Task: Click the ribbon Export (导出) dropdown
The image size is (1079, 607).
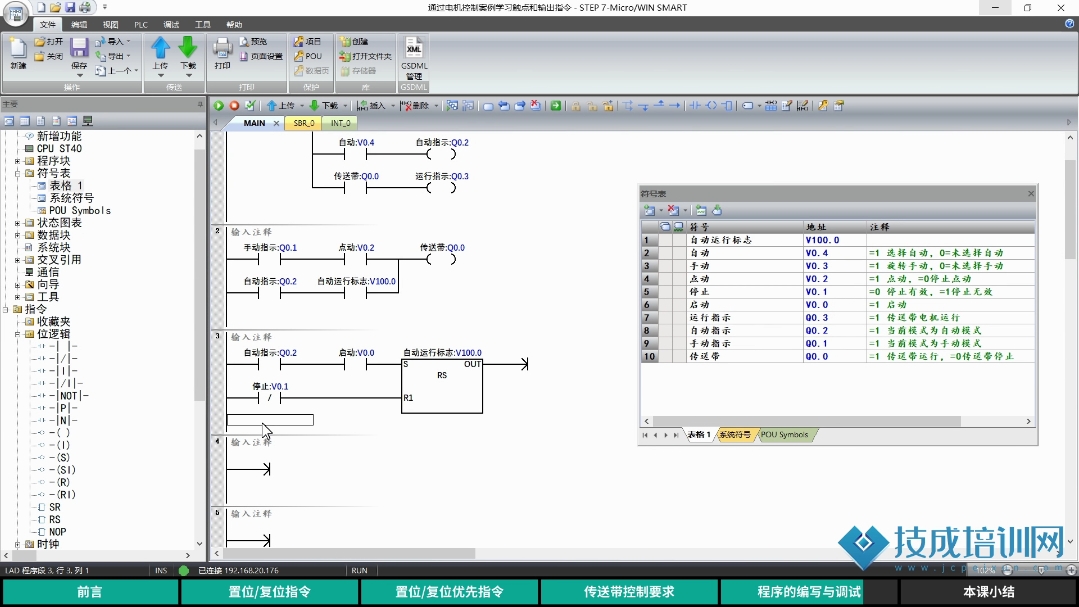Action: 114,56
